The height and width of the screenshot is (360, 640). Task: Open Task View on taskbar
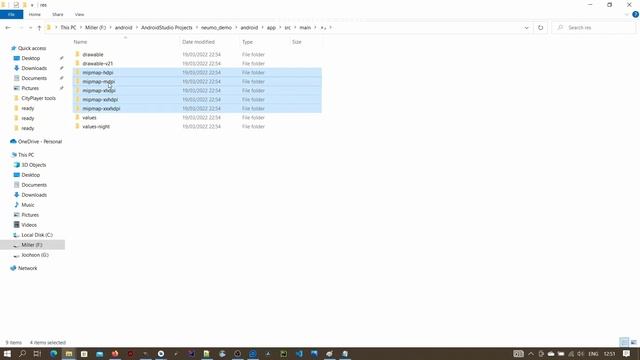click(37, 354)
